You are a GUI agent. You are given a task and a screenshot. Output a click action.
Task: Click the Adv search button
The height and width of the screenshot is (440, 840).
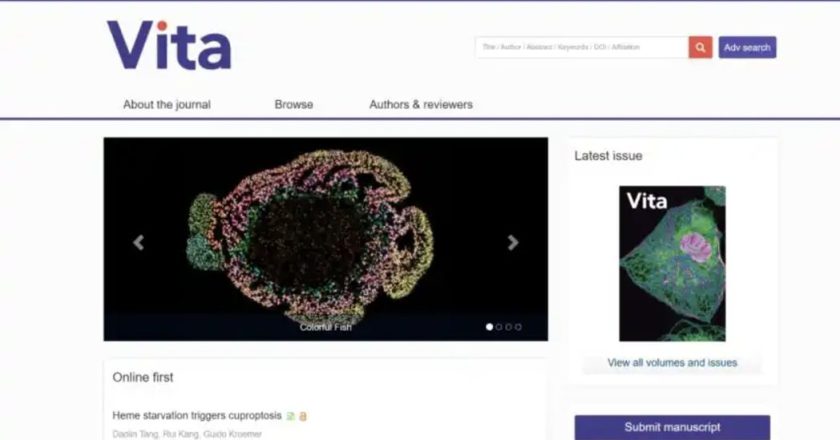coord(747,47)
